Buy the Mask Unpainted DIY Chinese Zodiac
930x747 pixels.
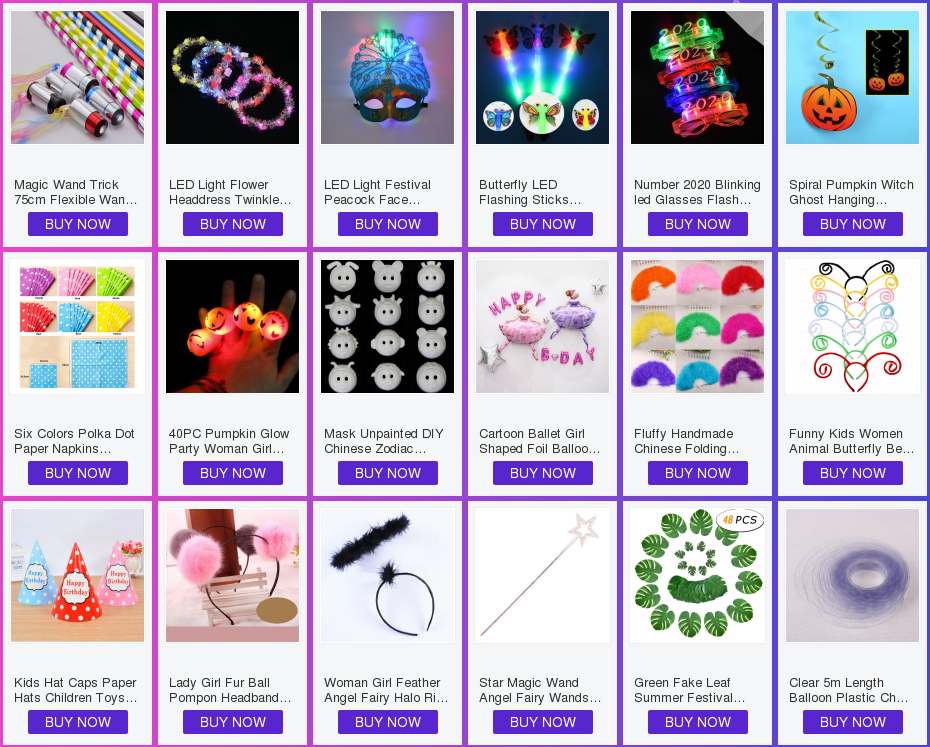click(388, 473)
